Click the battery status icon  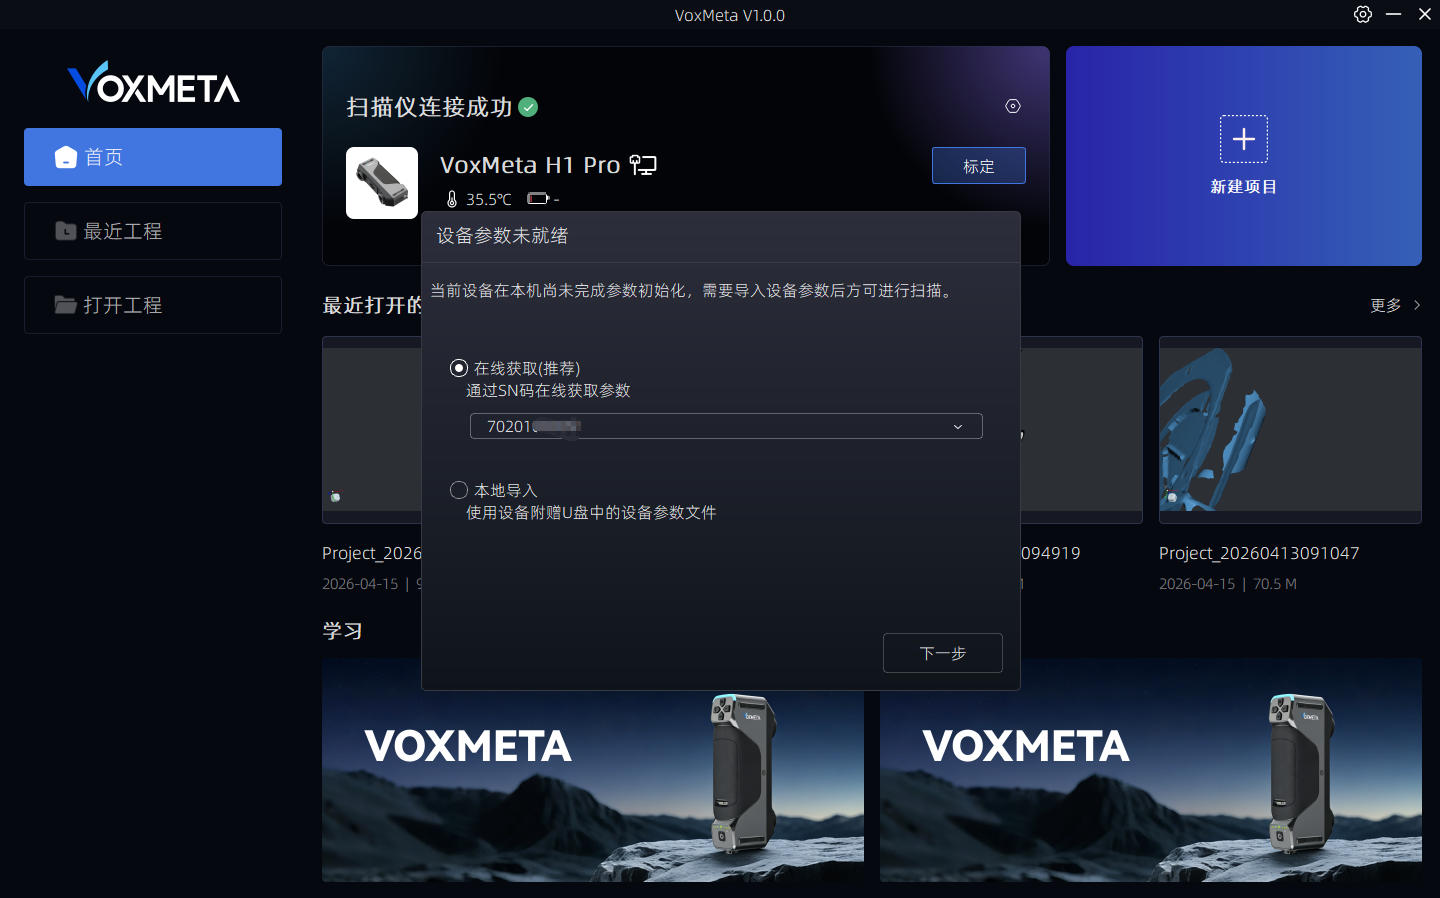(538, 198)
